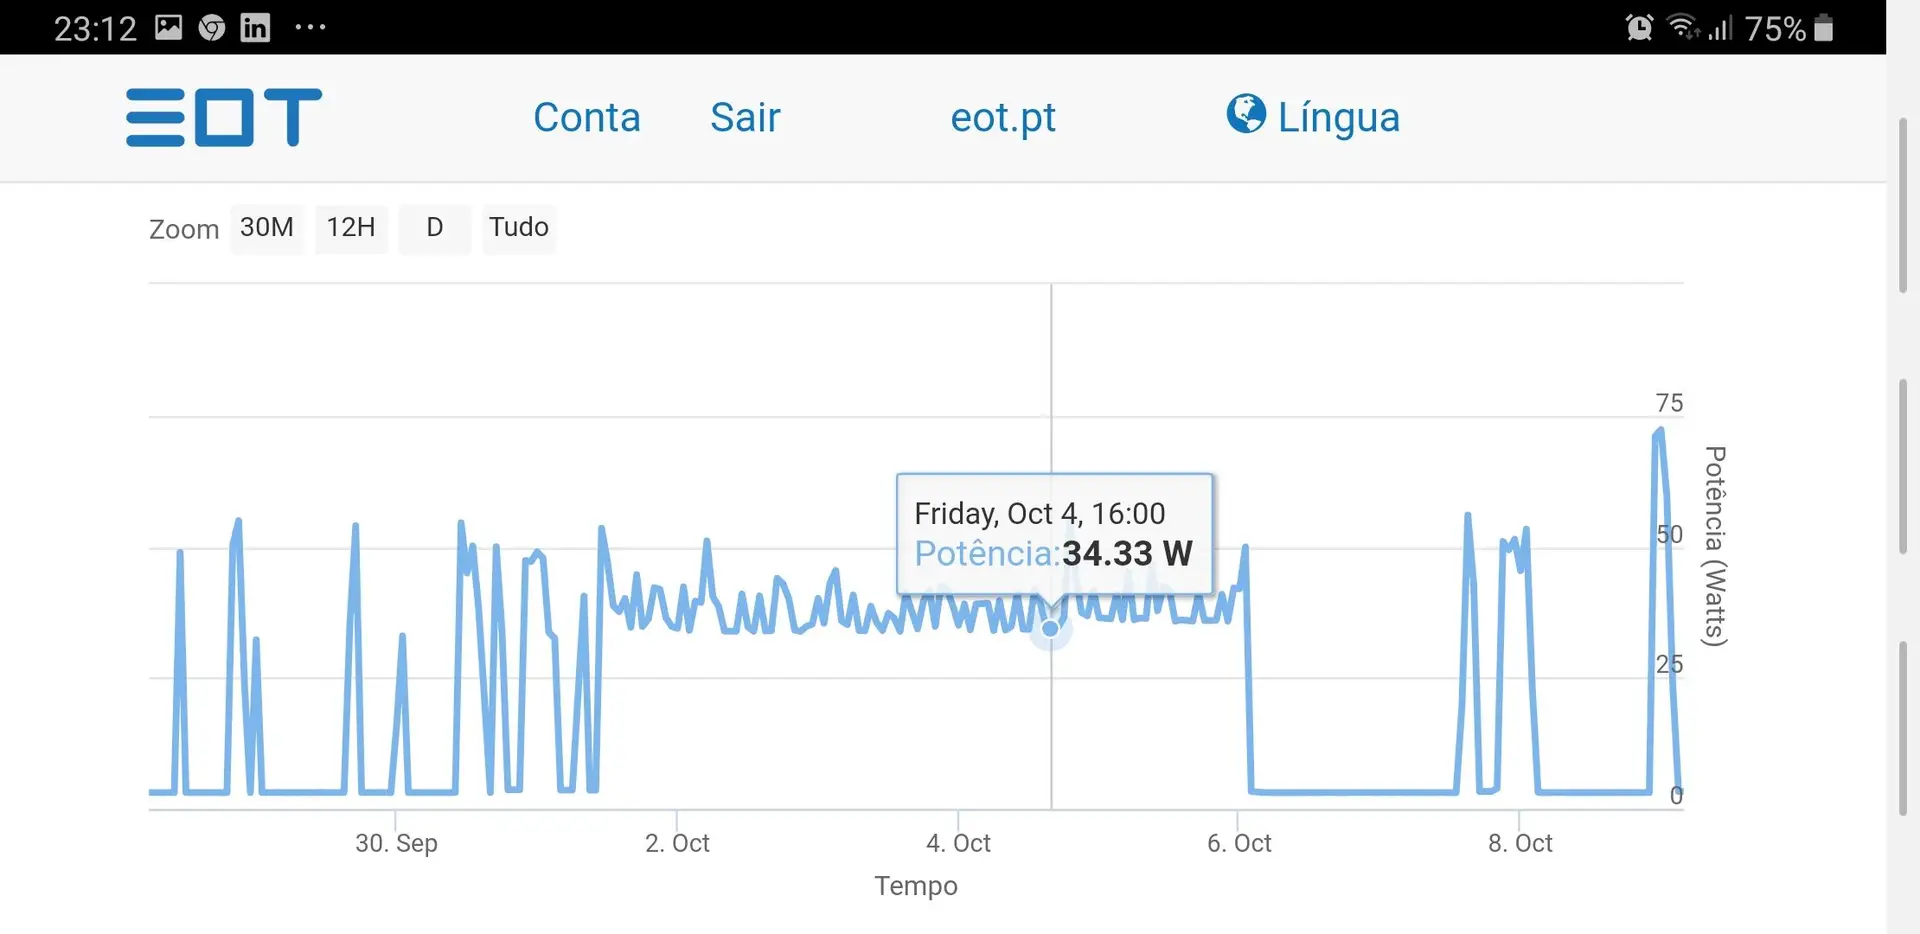The image size is (1920, 934).
Task: Tap the Wi-Fi status icon
Action: (x=1683, y=27)
